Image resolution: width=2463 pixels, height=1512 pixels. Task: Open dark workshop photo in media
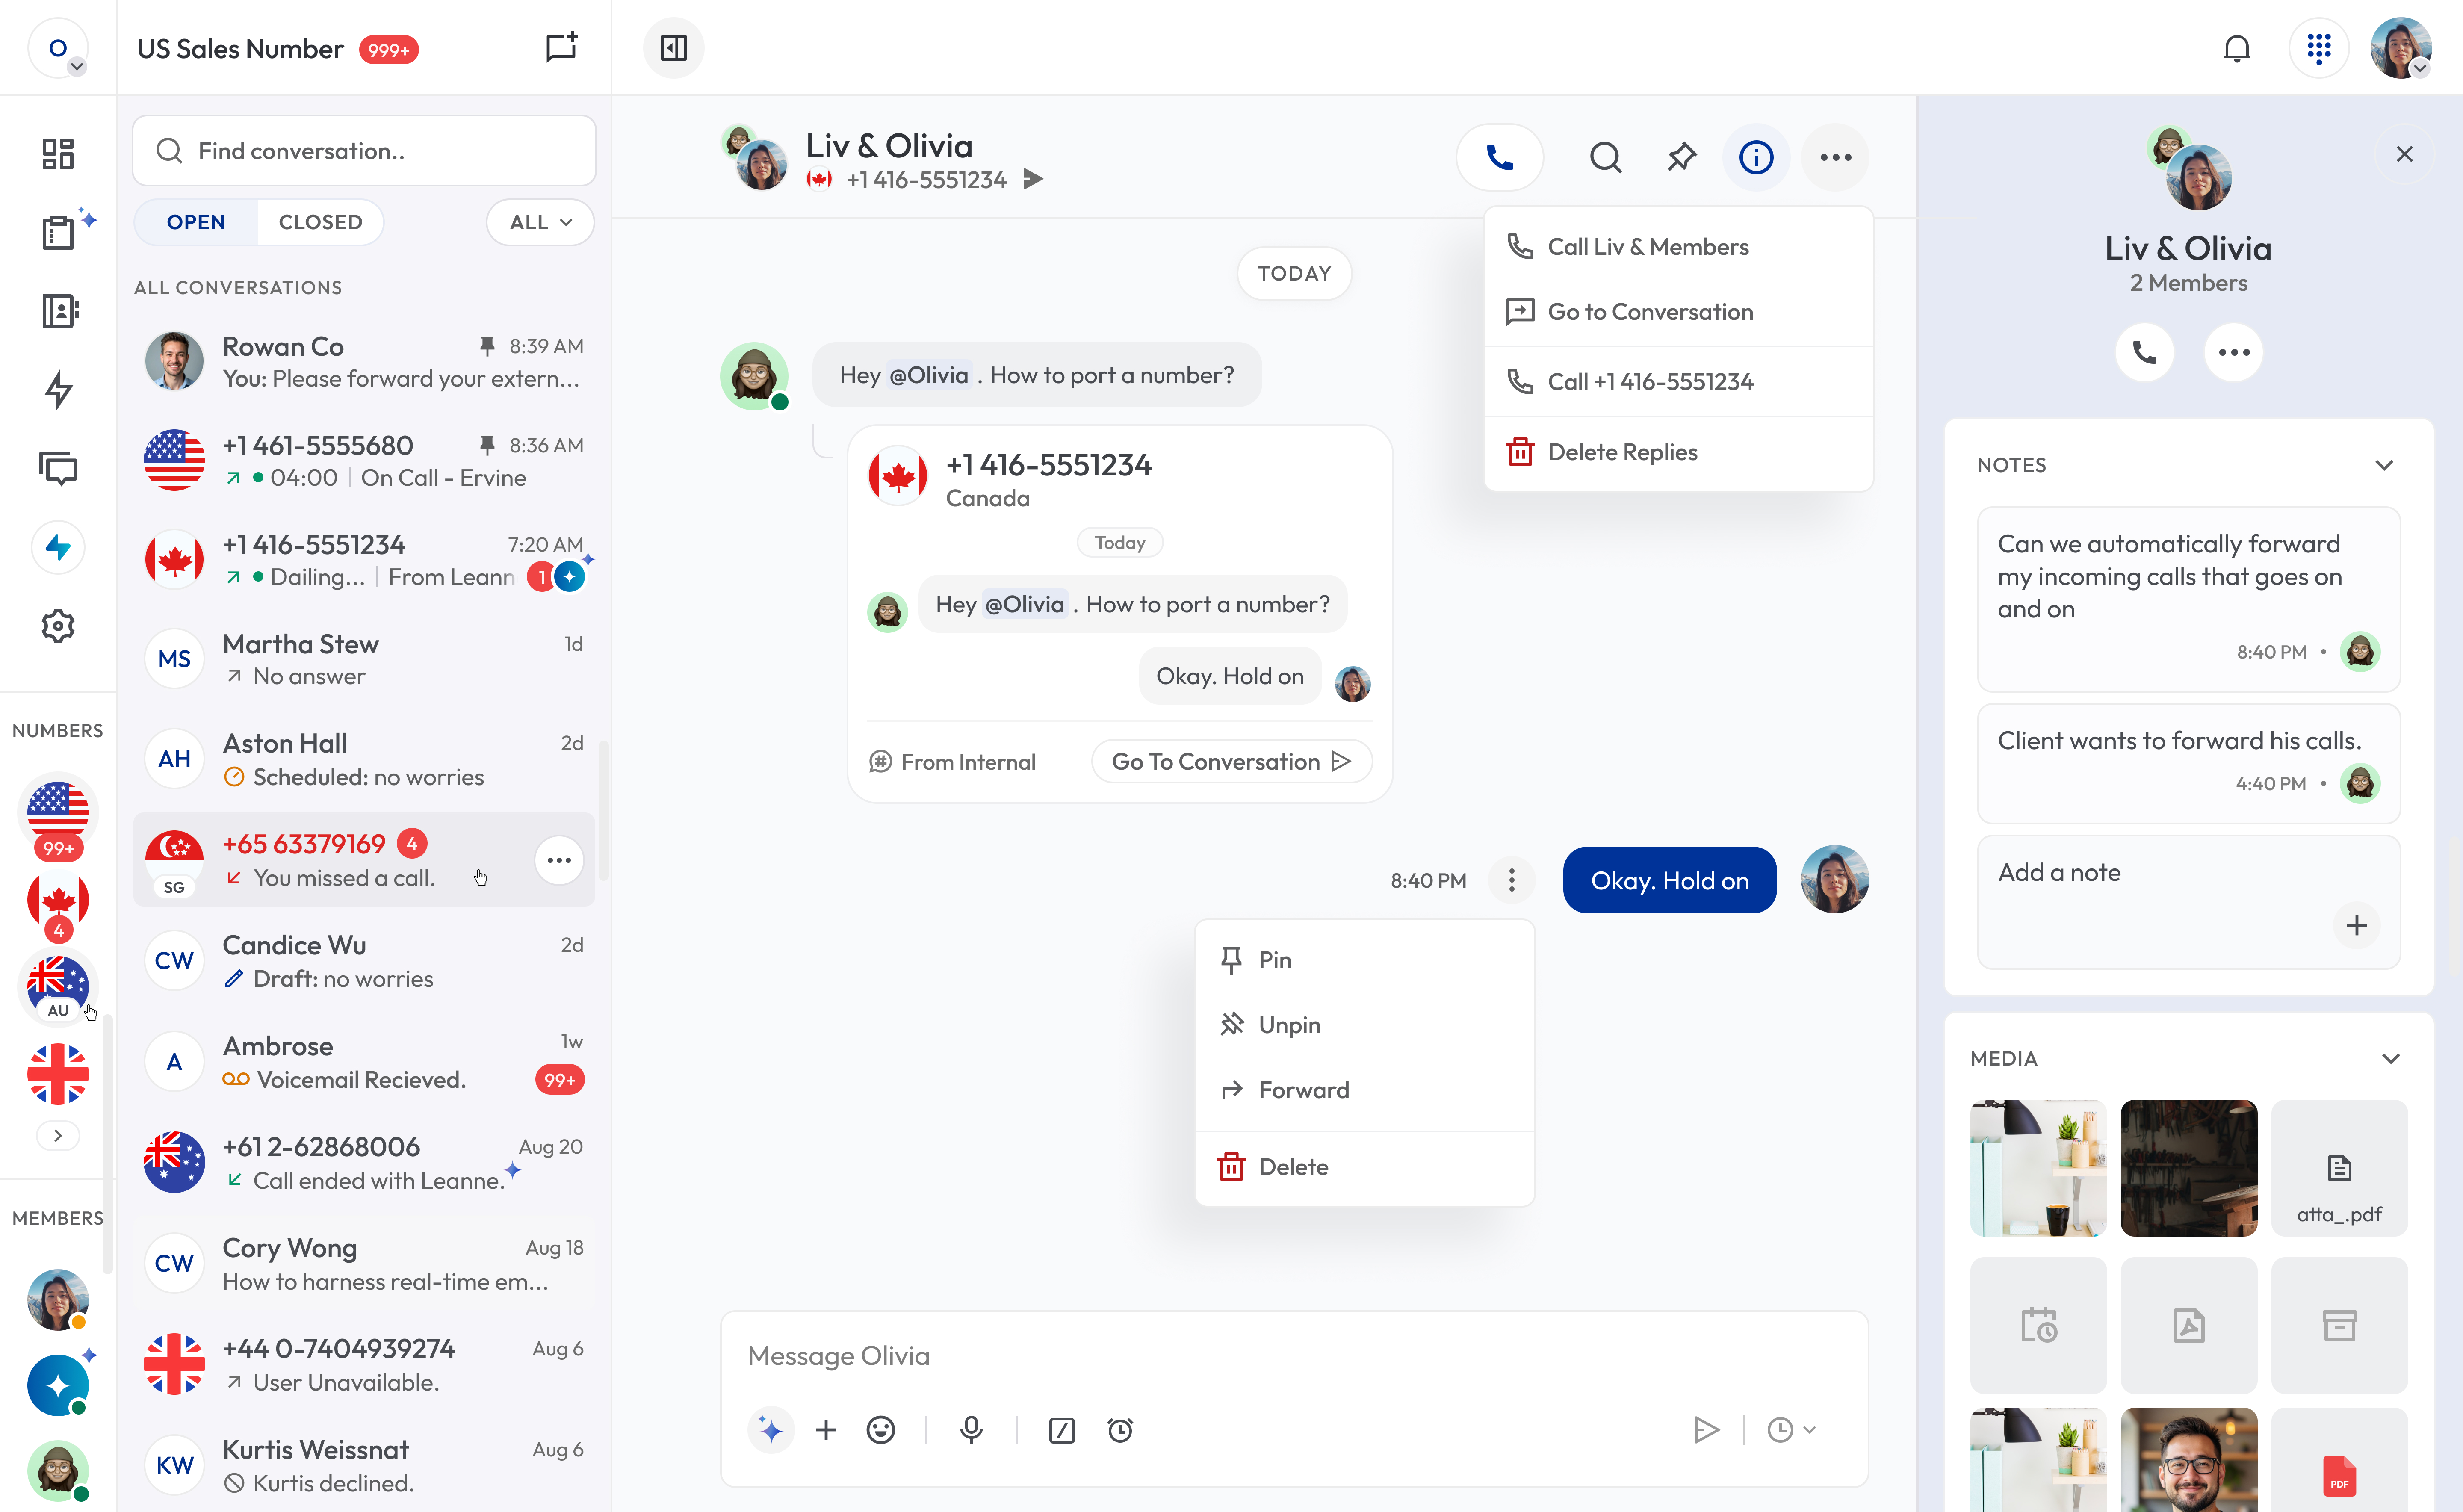[2188, 1168]
